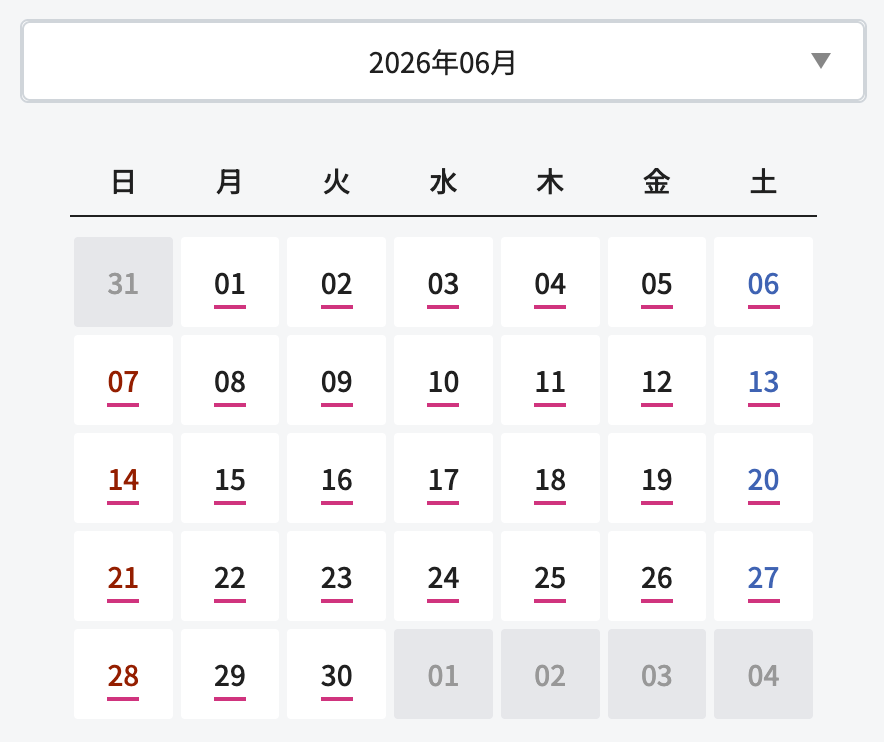Open the 2026年06月 month dropdown
This screenshot has height=742, width=884.
443,61
